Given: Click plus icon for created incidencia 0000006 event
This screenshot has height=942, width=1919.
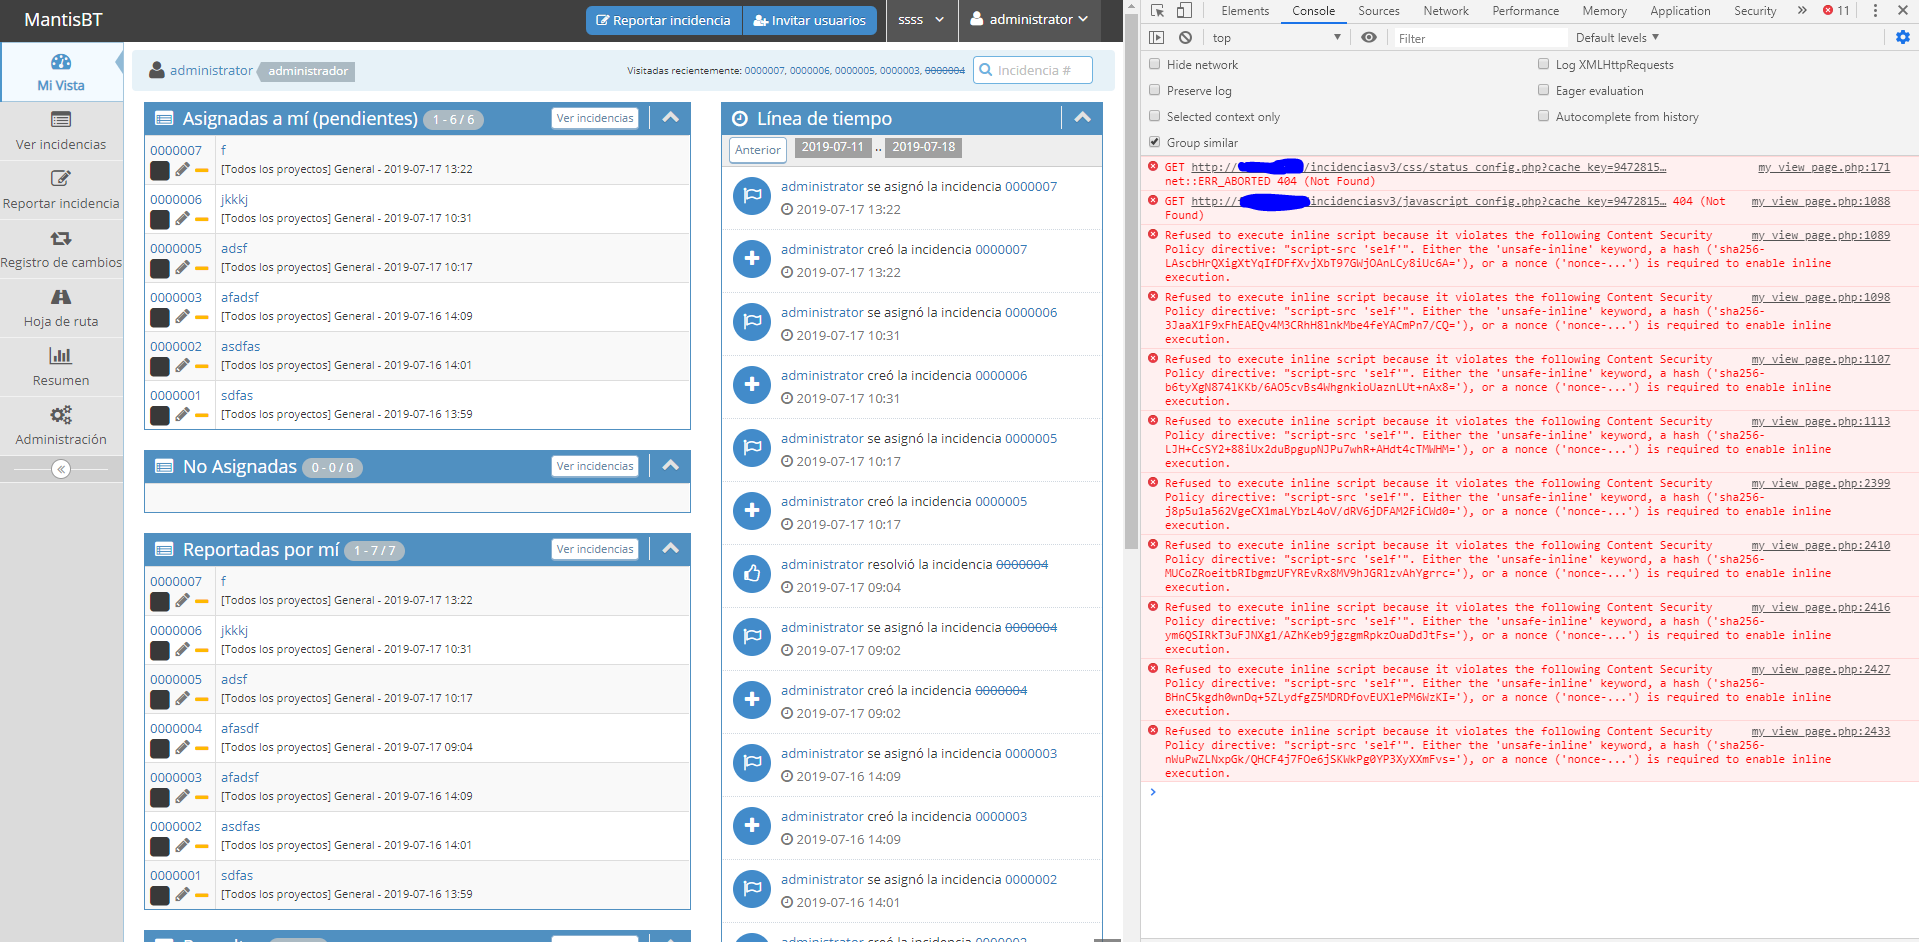Looking at the screenshot, I should (752, 385).
